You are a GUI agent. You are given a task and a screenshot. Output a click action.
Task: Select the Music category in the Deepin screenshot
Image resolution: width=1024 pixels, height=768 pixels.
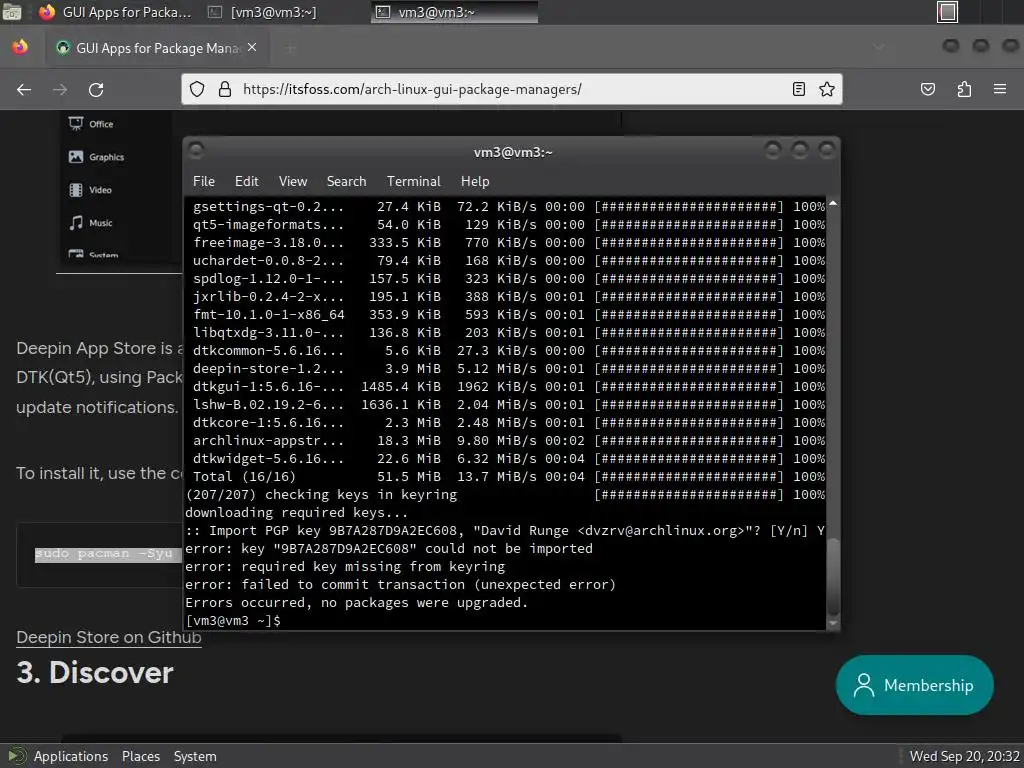(91, 223)
